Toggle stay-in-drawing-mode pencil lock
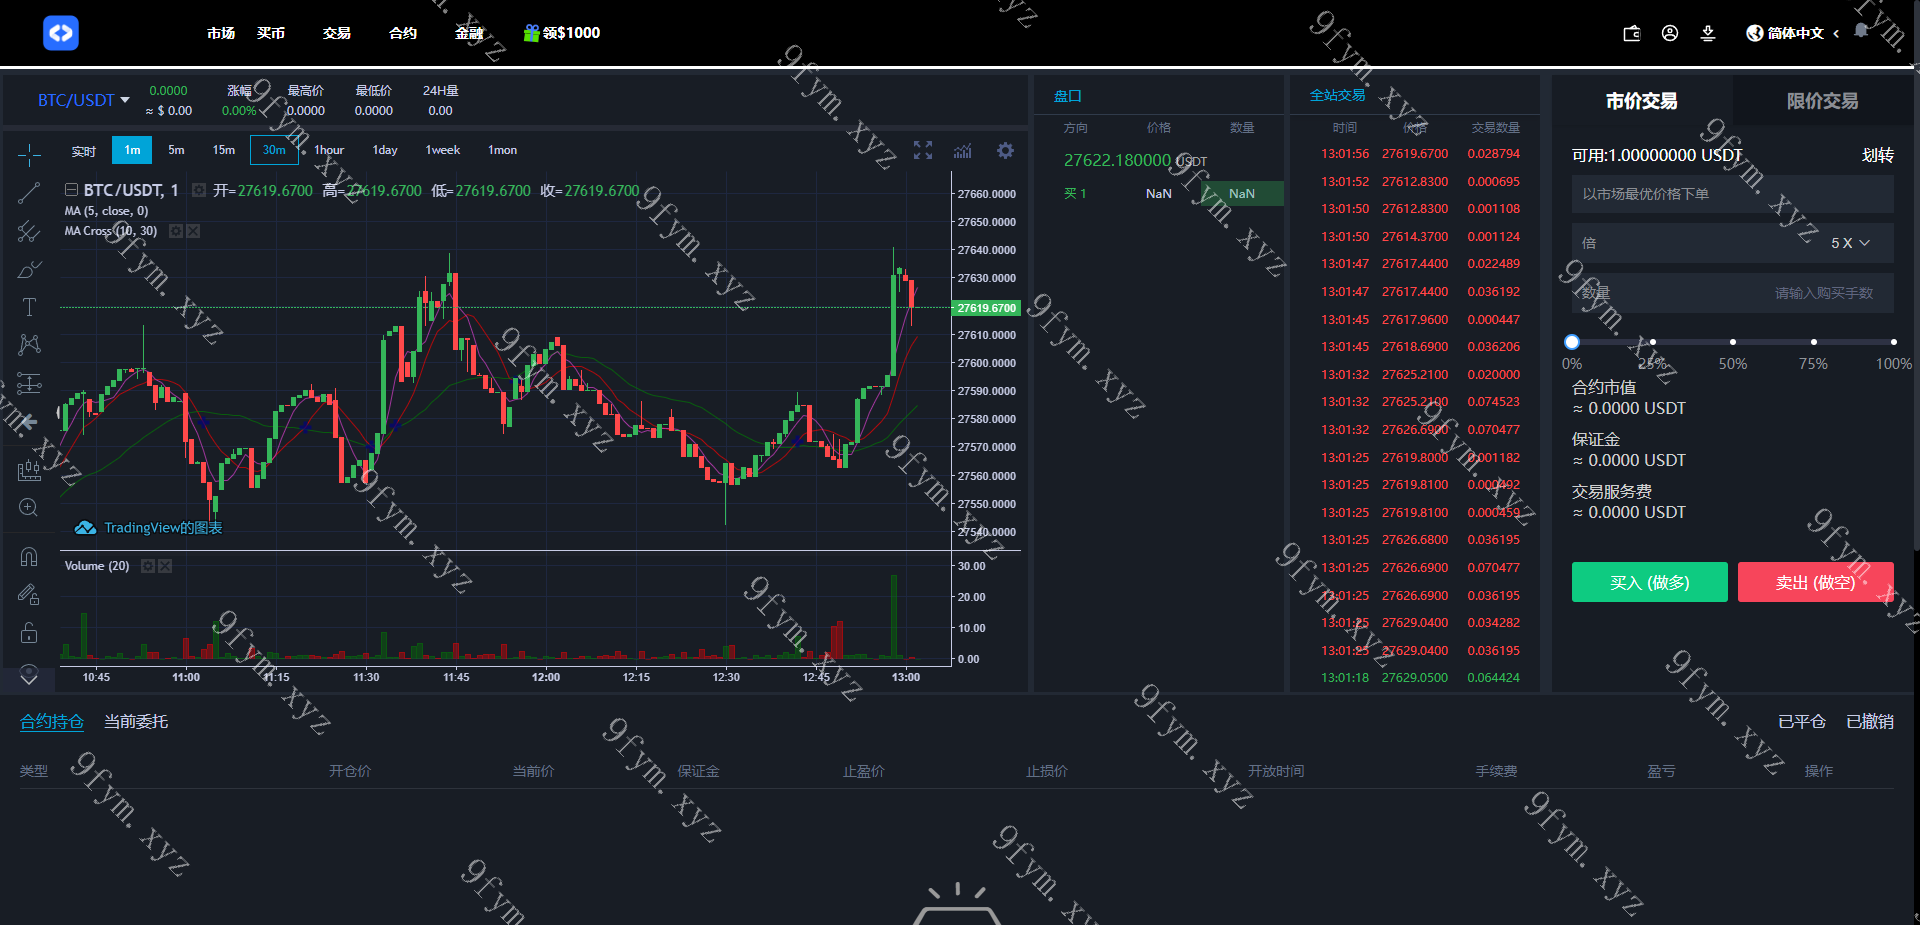The width and height of the screenshot is (1920, 925). pos(29,594)
